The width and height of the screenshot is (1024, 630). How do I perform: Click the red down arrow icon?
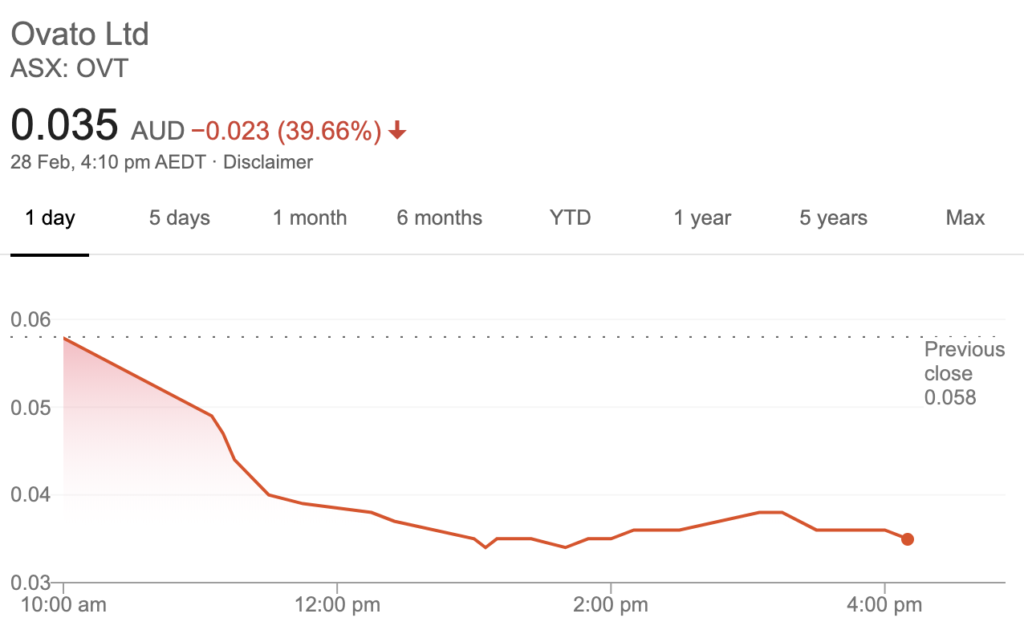(397, 131)
